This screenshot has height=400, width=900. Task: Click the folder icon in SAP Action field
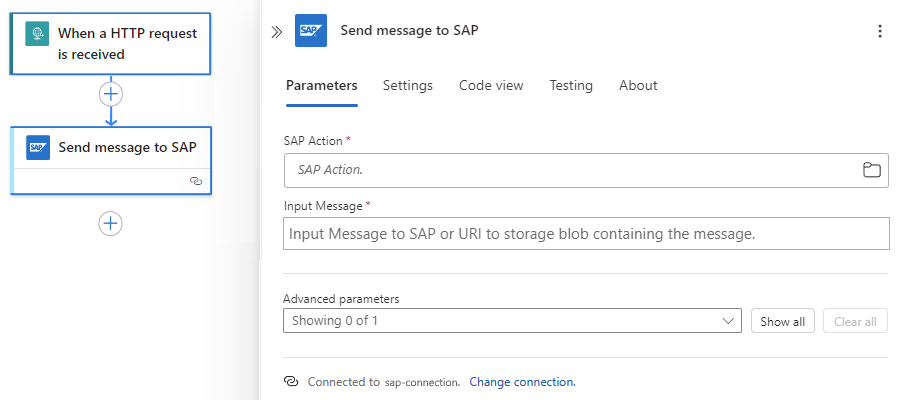[872, 170]
